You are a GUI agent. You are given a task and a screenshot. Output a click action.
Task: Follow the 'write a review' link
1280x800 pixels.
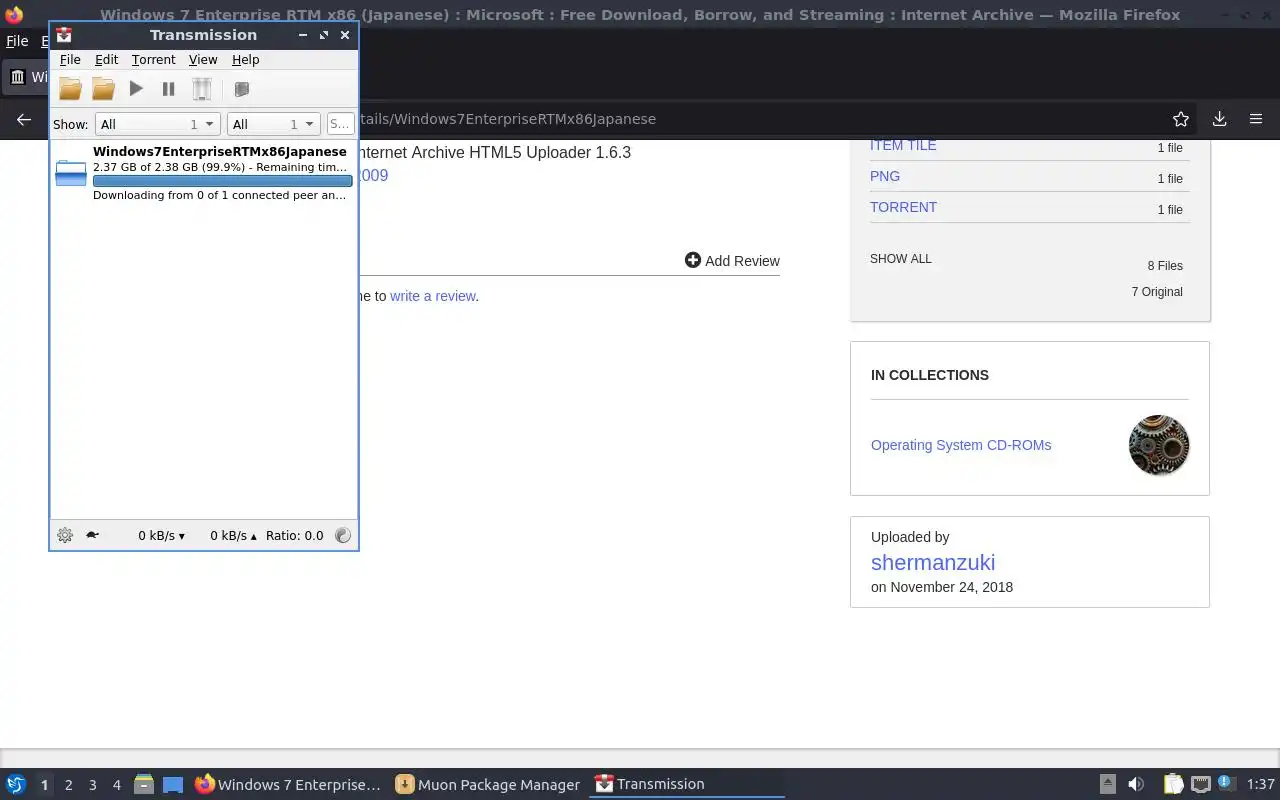[432, 296]
